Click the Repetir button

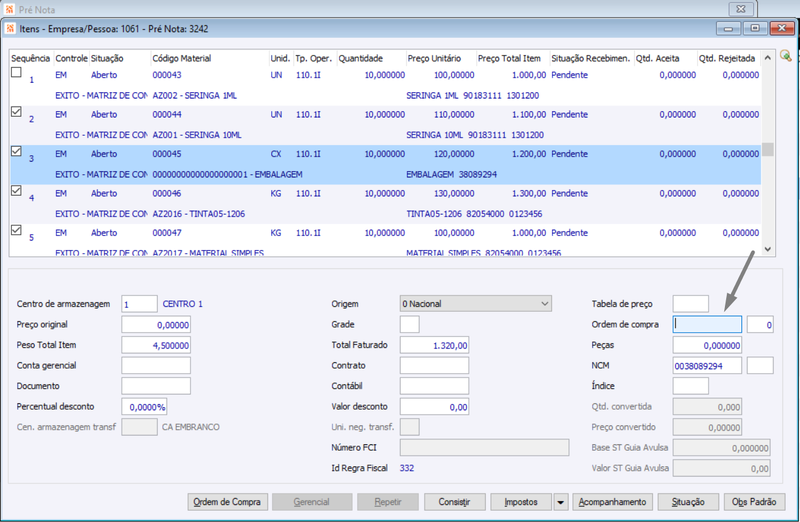(x=388, y=502)
